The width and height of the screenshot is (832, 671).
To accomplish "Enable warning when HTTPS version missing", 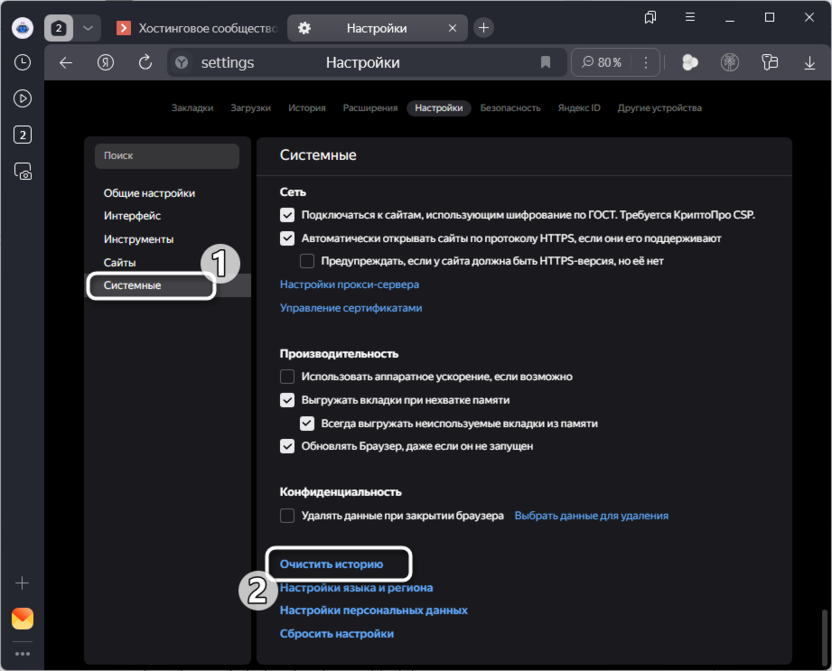I will tap(307, 261).
